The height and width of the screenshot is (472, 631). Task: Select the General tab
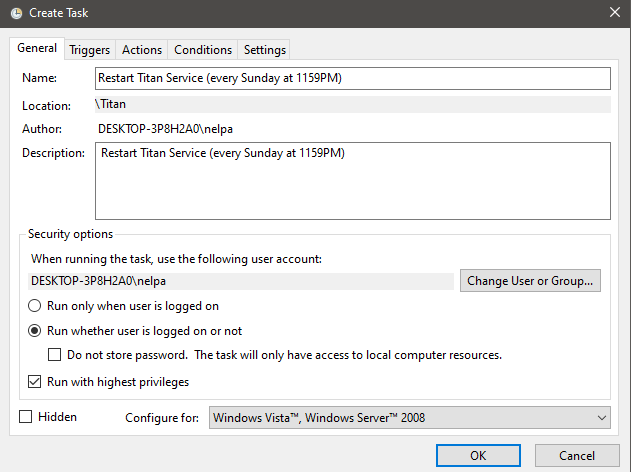click(37, 49)
